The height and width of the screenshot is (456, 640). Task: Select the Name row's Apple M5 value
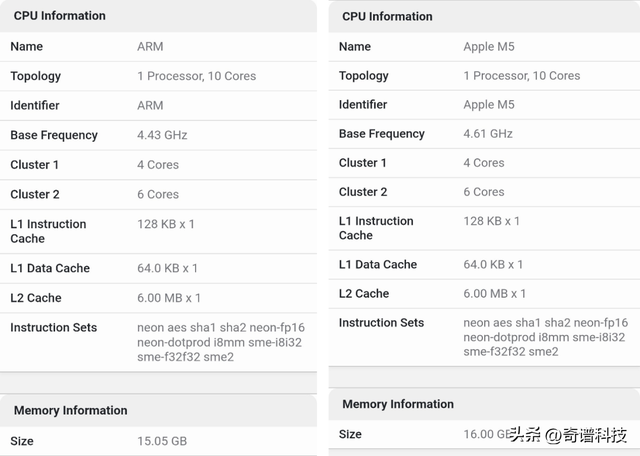click(489, 47)
